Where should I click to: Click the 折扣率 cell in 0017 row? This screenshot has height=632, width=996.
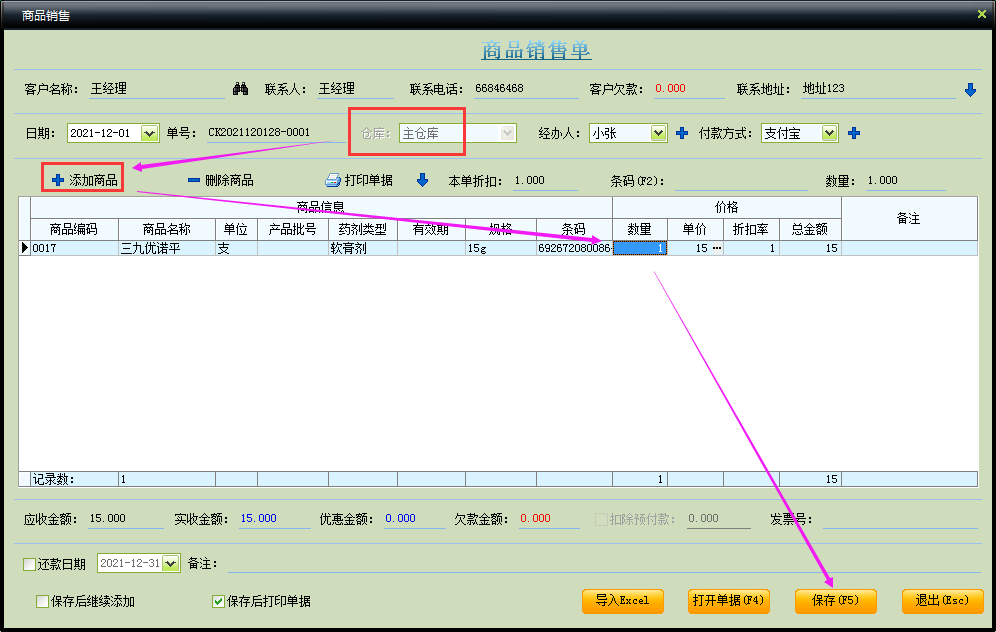(751, 248)
